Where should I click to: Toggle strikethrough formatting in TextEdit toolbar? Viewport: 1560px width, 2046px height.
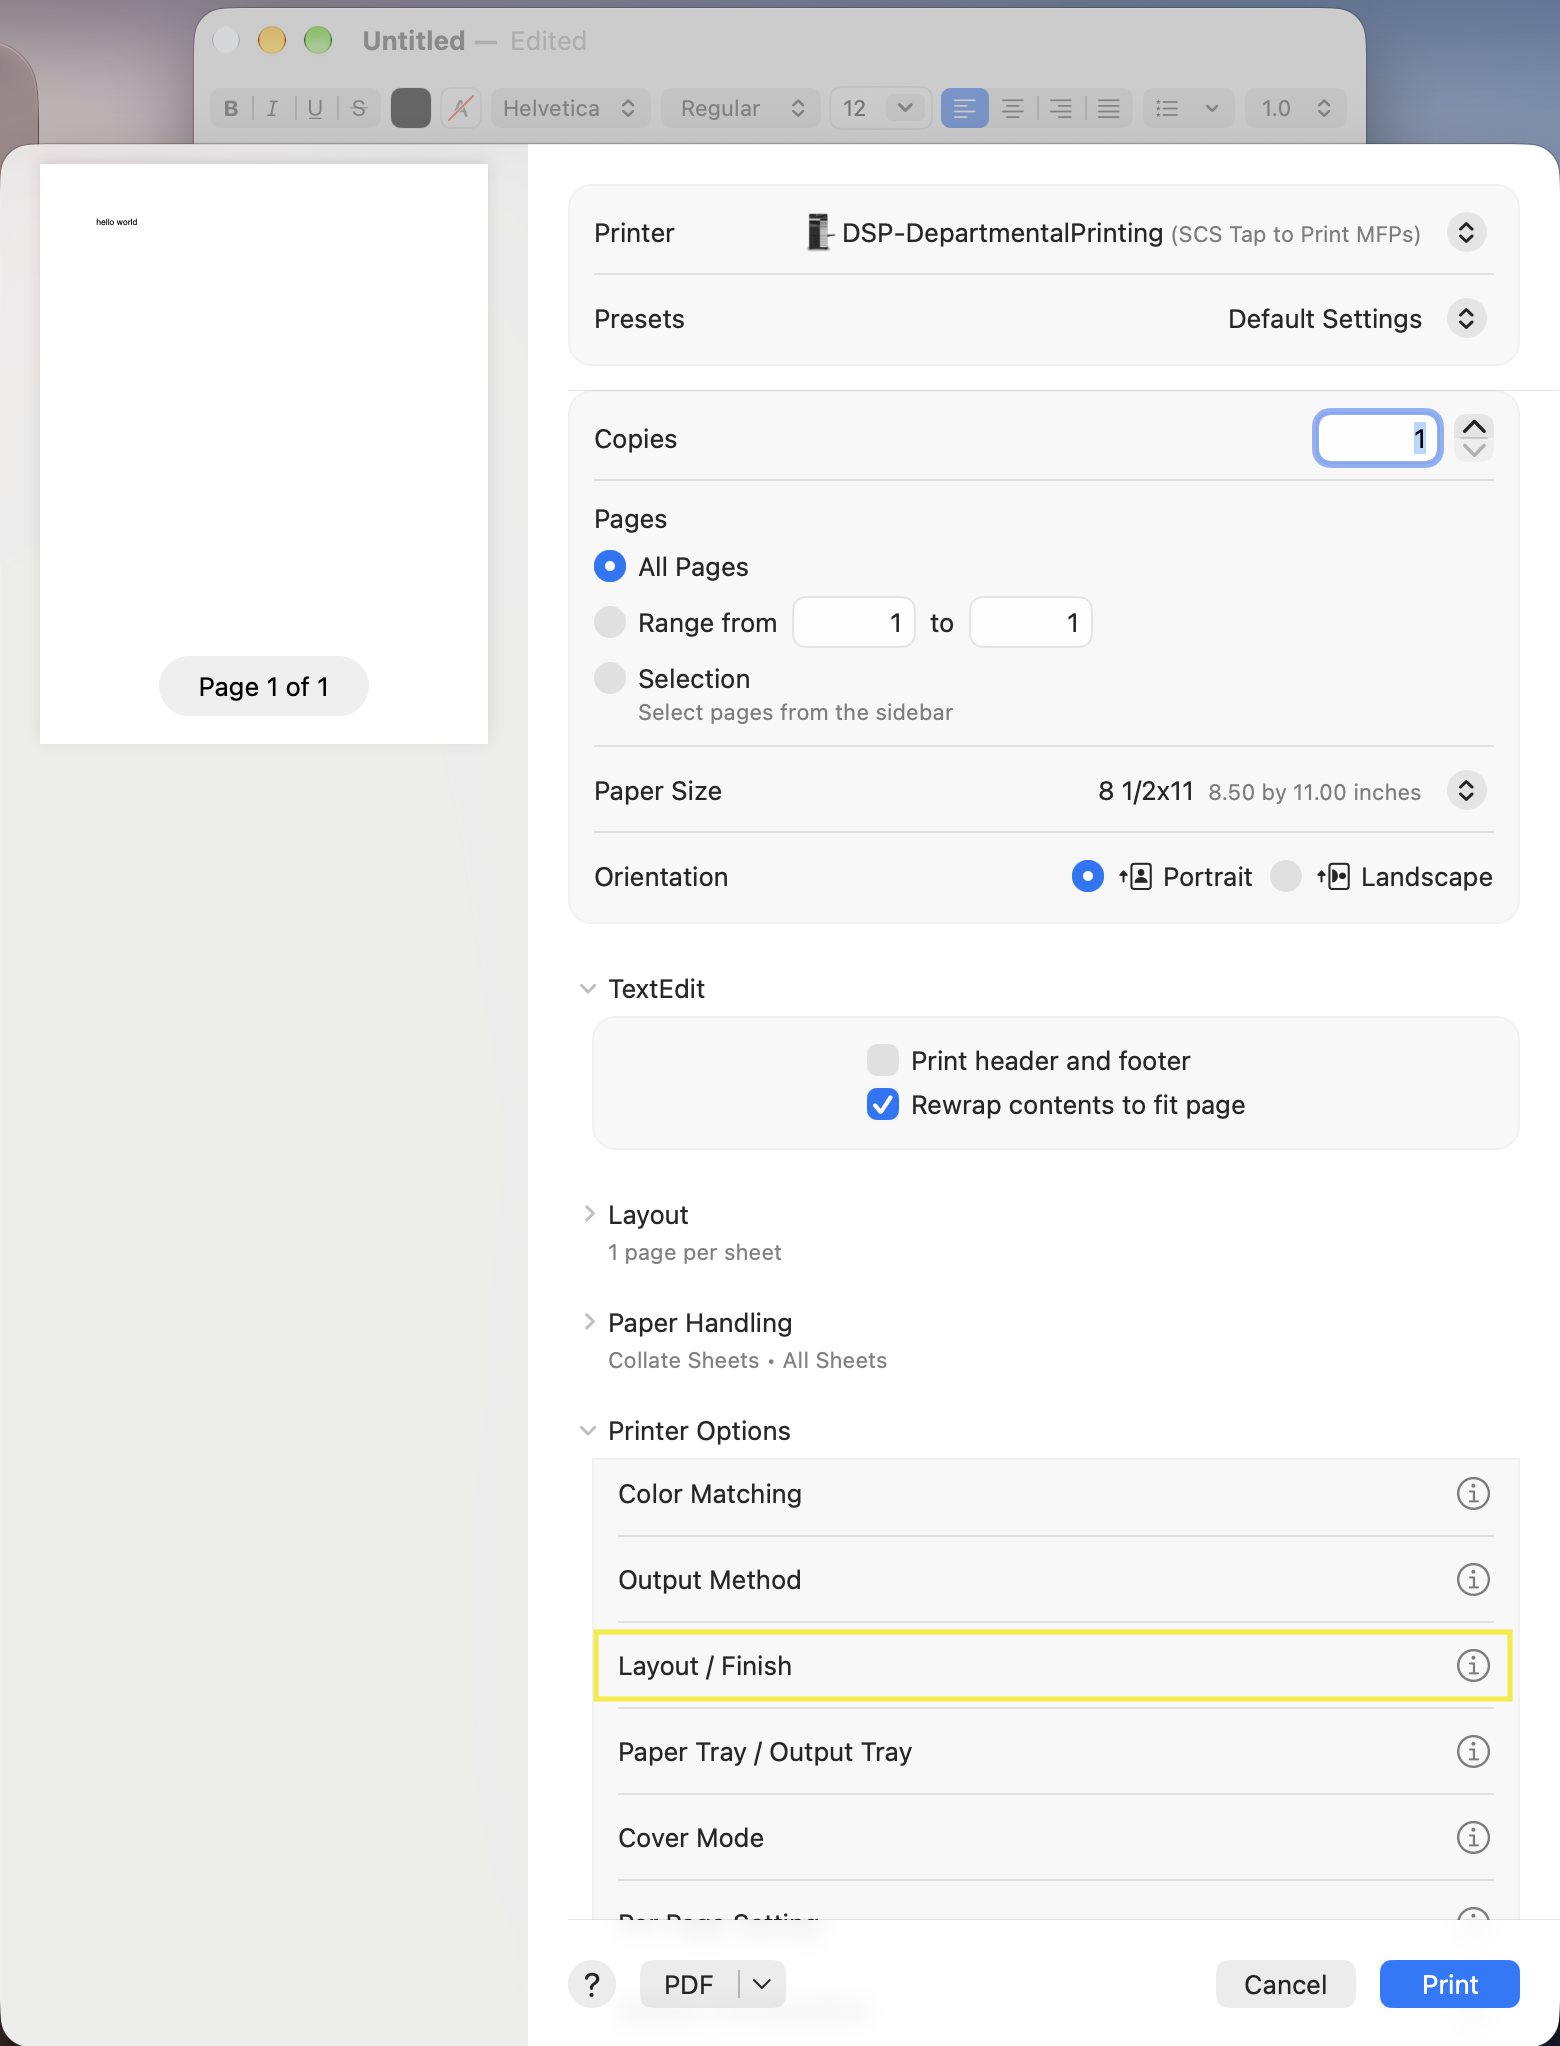(x=359, y=108)
